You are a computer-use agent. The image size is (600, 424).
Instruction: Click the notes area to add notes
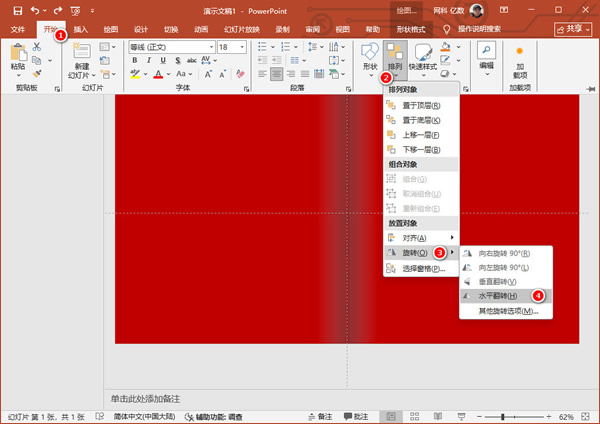(x=300, y=400)
